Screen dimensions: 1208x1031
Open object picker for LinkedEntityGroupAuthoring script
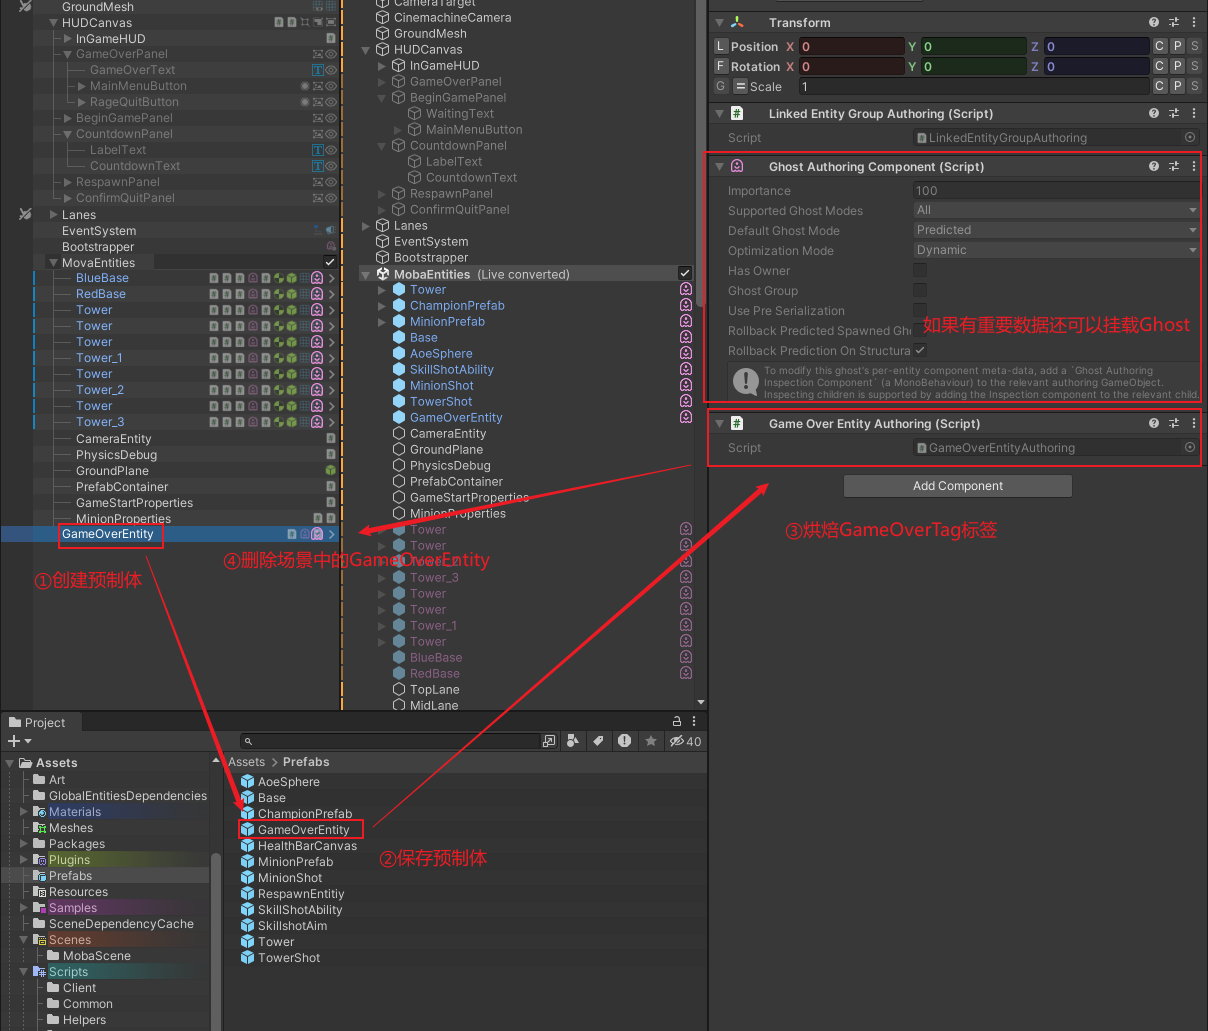(1190, 138)
